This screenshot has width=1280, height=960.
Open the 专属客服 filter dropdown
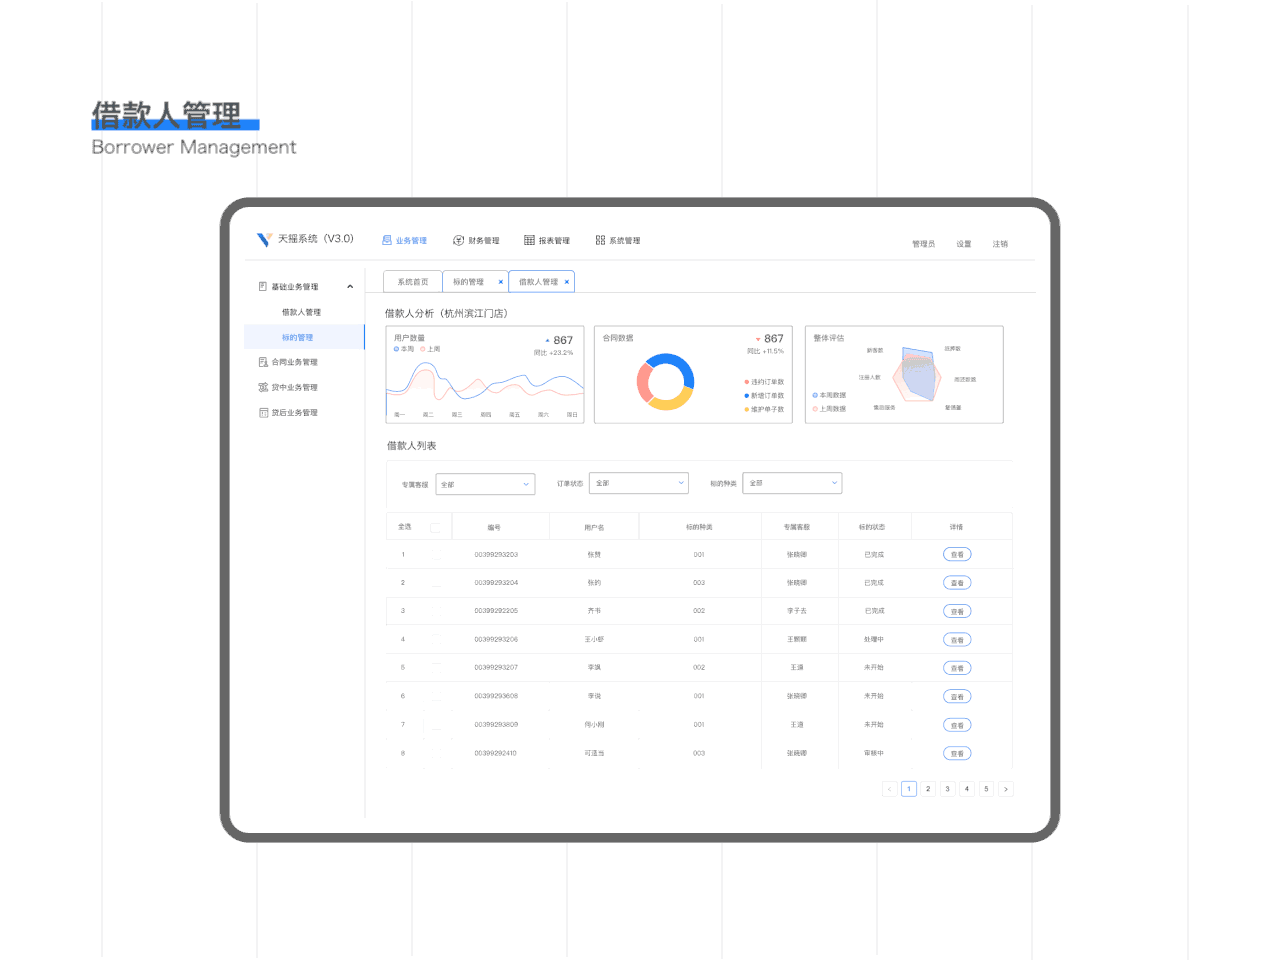click(x=485, y=484)
